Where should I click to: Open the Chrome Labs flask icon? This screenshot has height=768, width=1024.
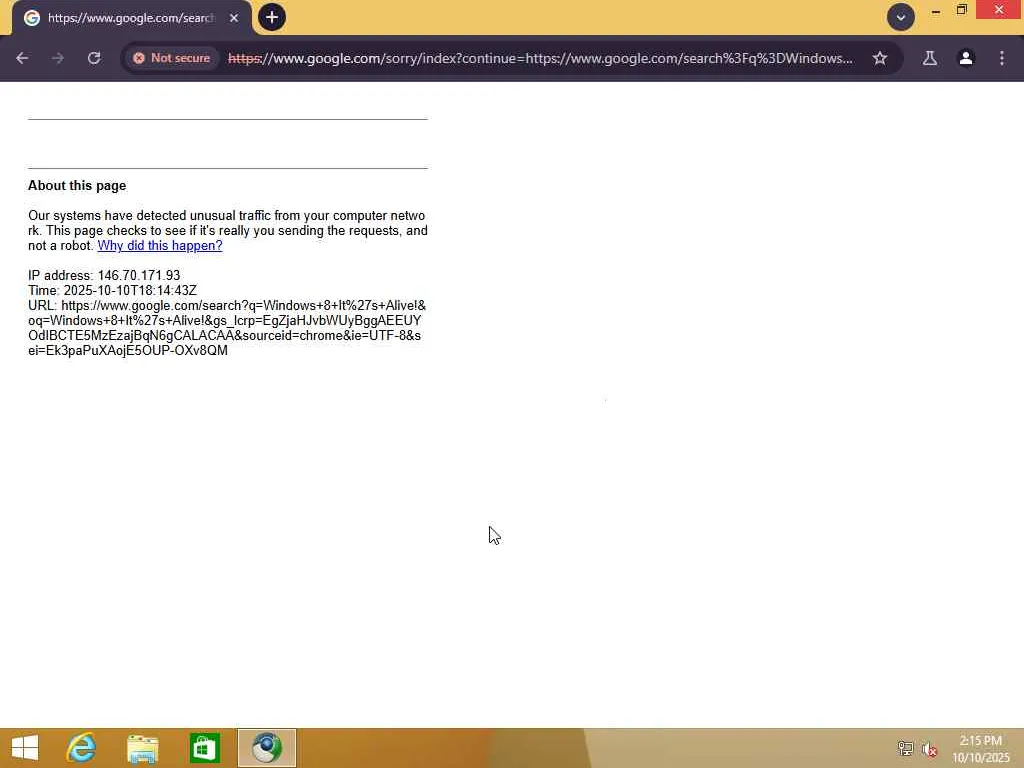click(x=929, y=58)
